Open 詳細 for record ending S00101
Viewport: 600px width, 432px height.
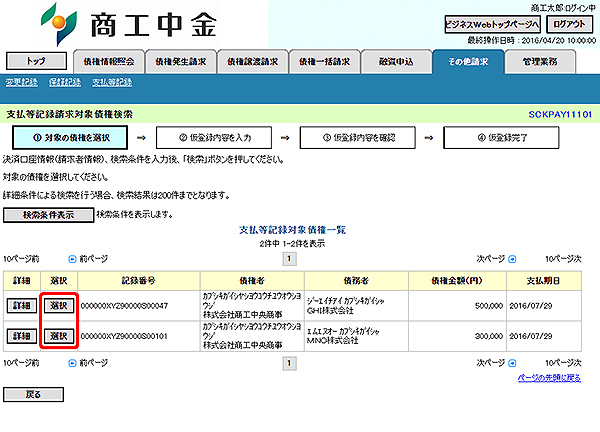pos(22,336)
